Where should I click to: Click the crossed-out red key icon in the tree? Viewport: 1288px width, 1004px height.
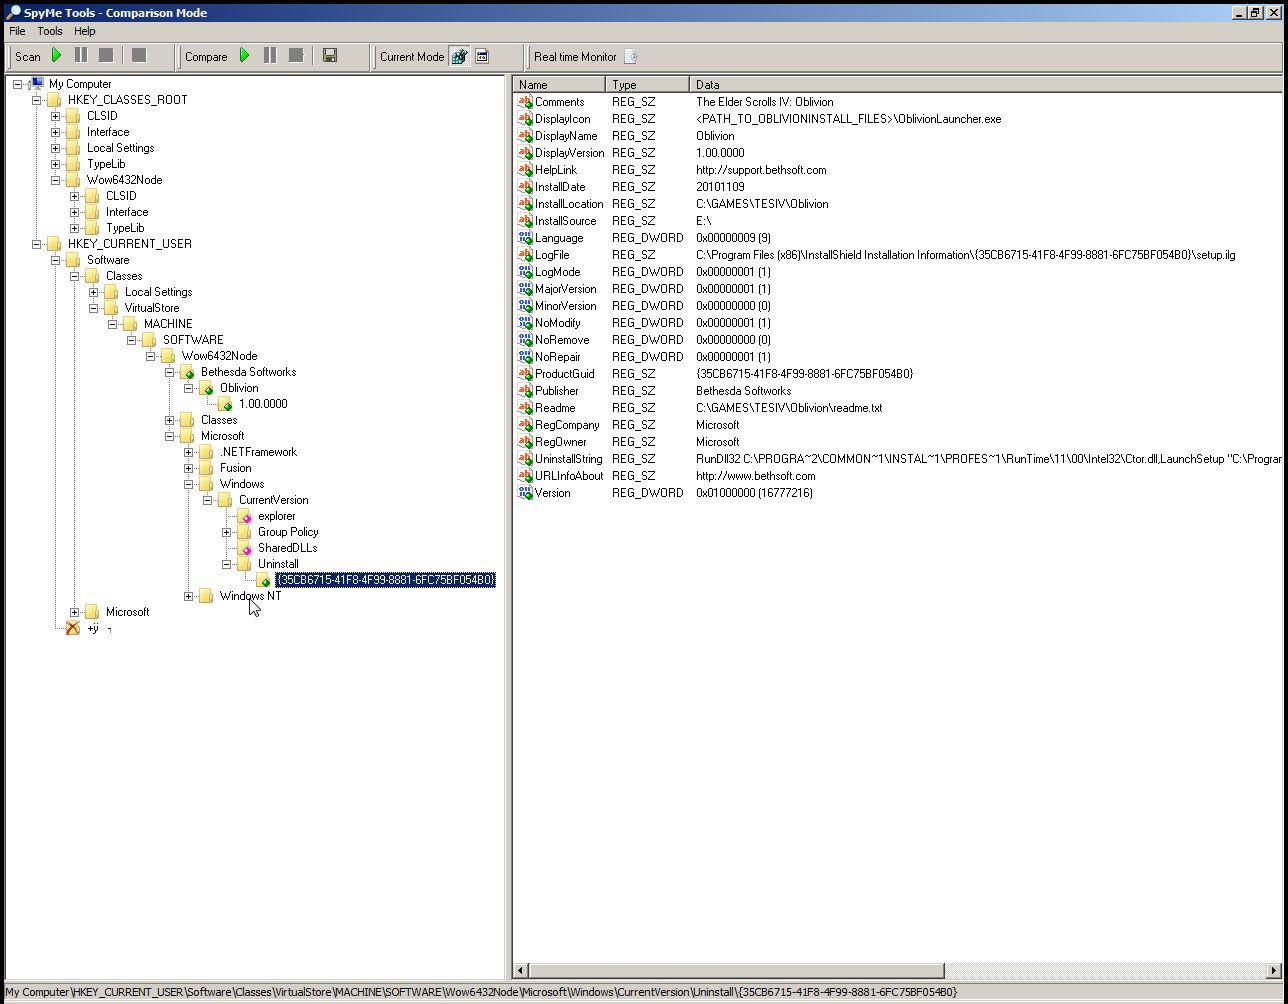(72, 628)
